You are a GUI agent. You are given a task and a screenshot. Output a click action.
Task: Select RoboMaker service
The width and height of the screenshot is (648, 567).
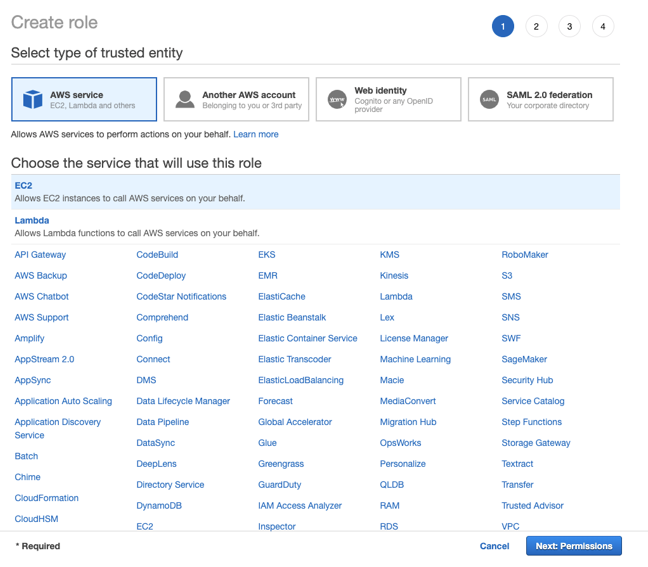coord(524,255)
